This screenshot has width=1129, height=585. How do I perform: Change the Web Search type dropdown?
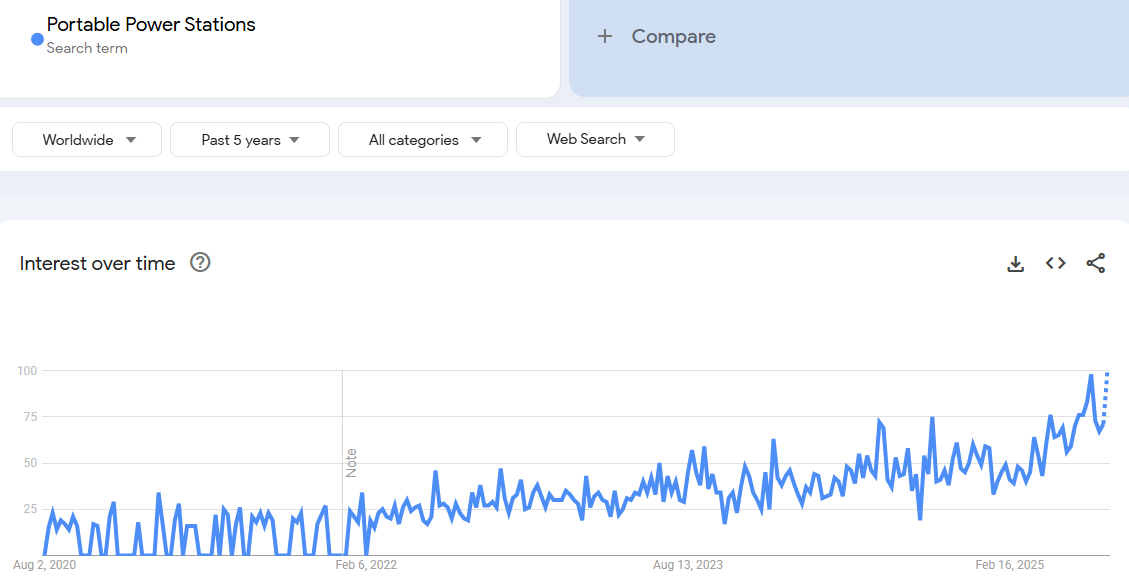tap(595, 140)
